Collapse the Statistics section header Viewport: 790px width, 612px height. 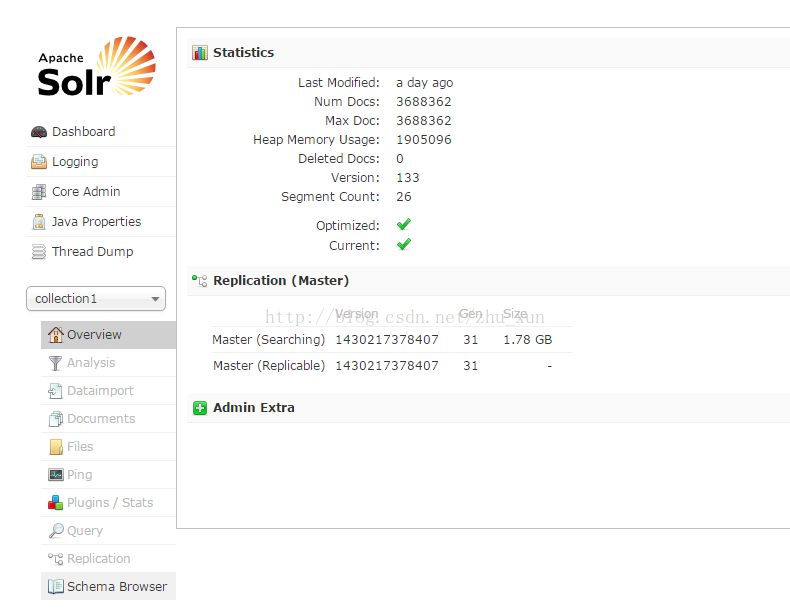click(243, 52)
